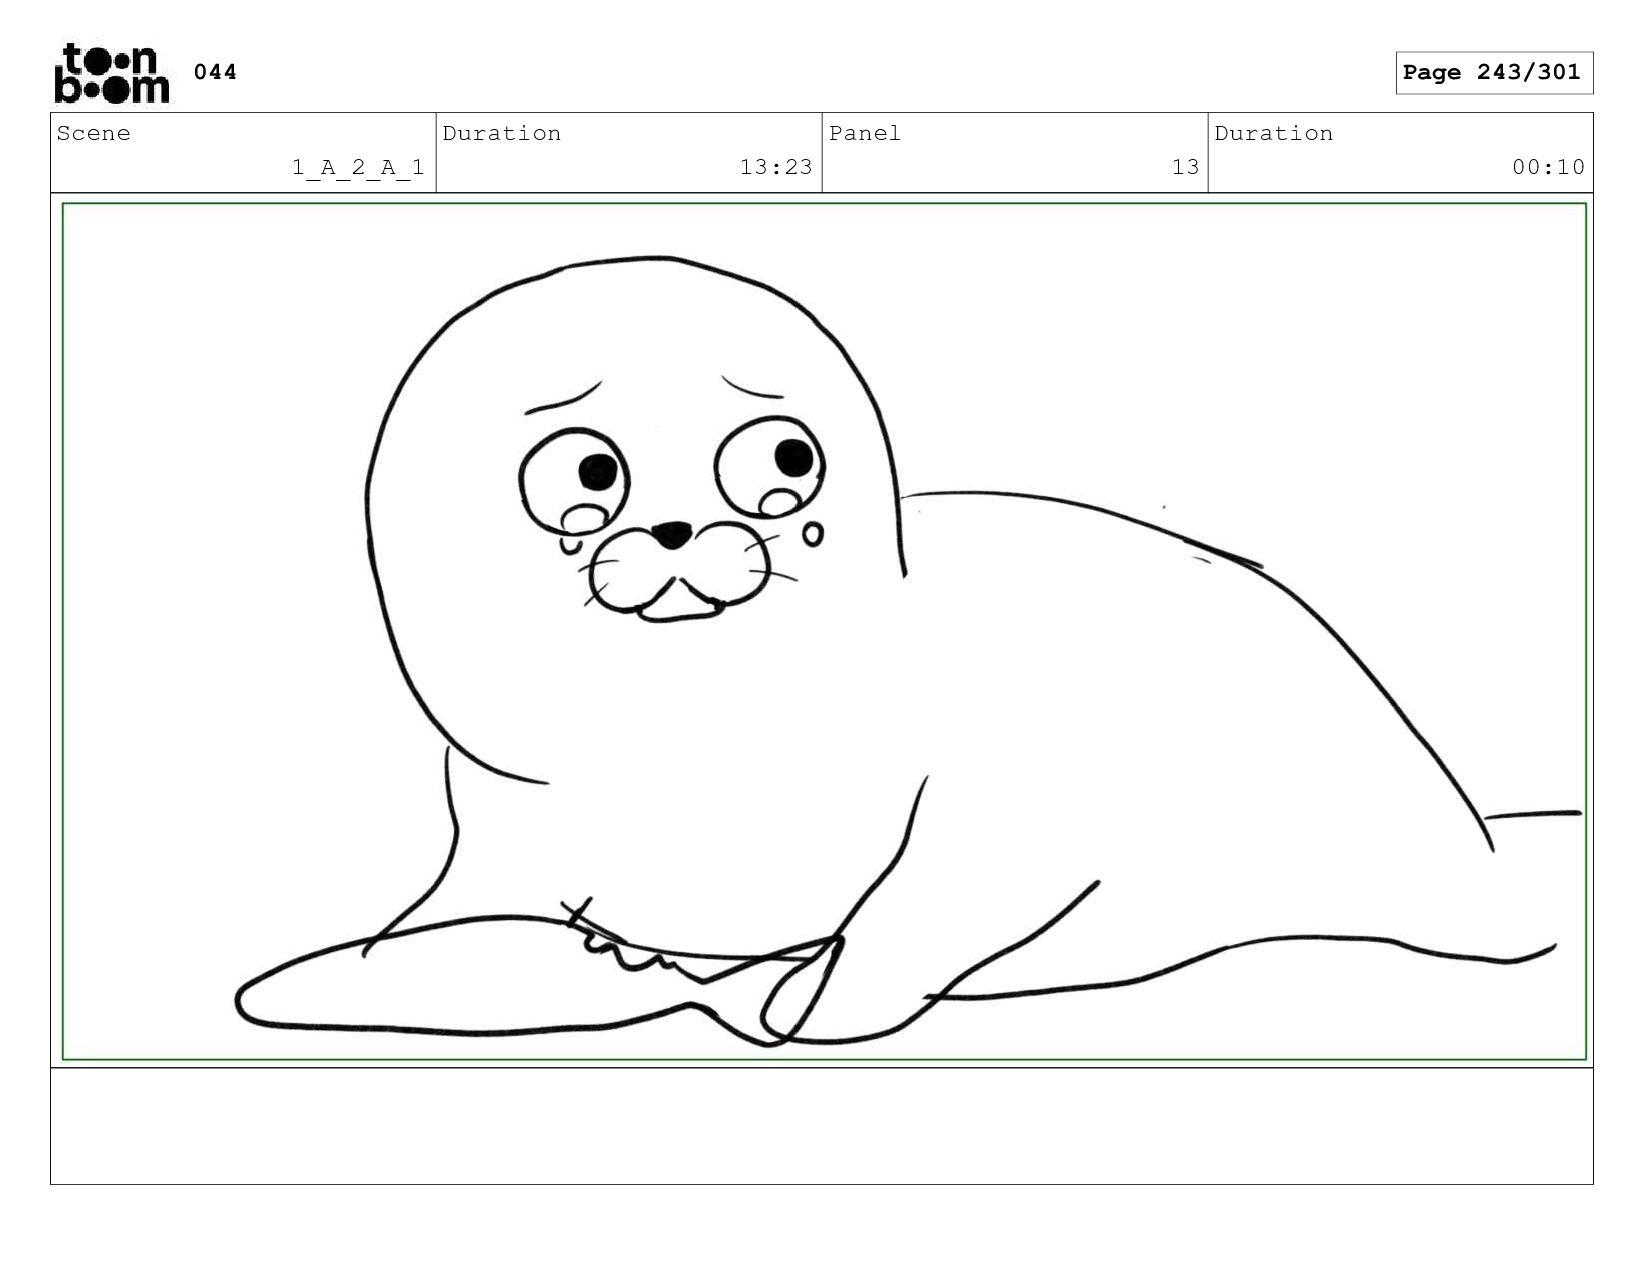1646x1275 pixels.
Task: Click the Page 243/301 indicator
Action: [x=1493, y=73]
